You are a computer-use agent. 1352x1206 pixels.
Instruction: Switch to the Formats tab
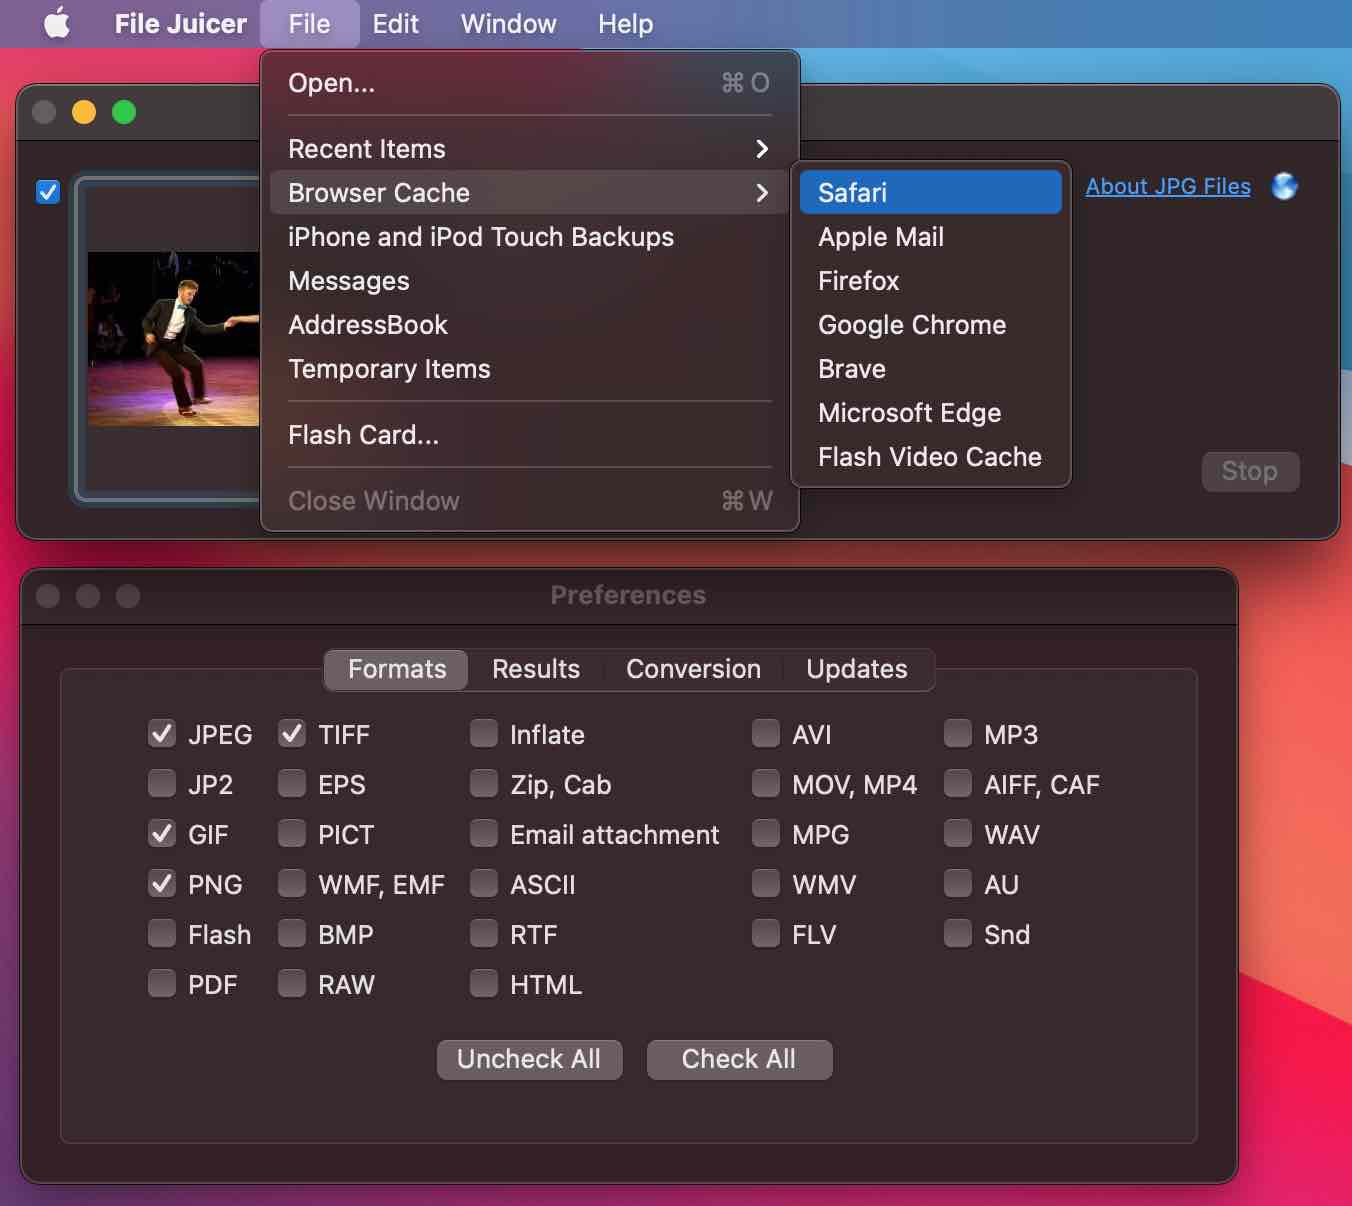[397, 669]
